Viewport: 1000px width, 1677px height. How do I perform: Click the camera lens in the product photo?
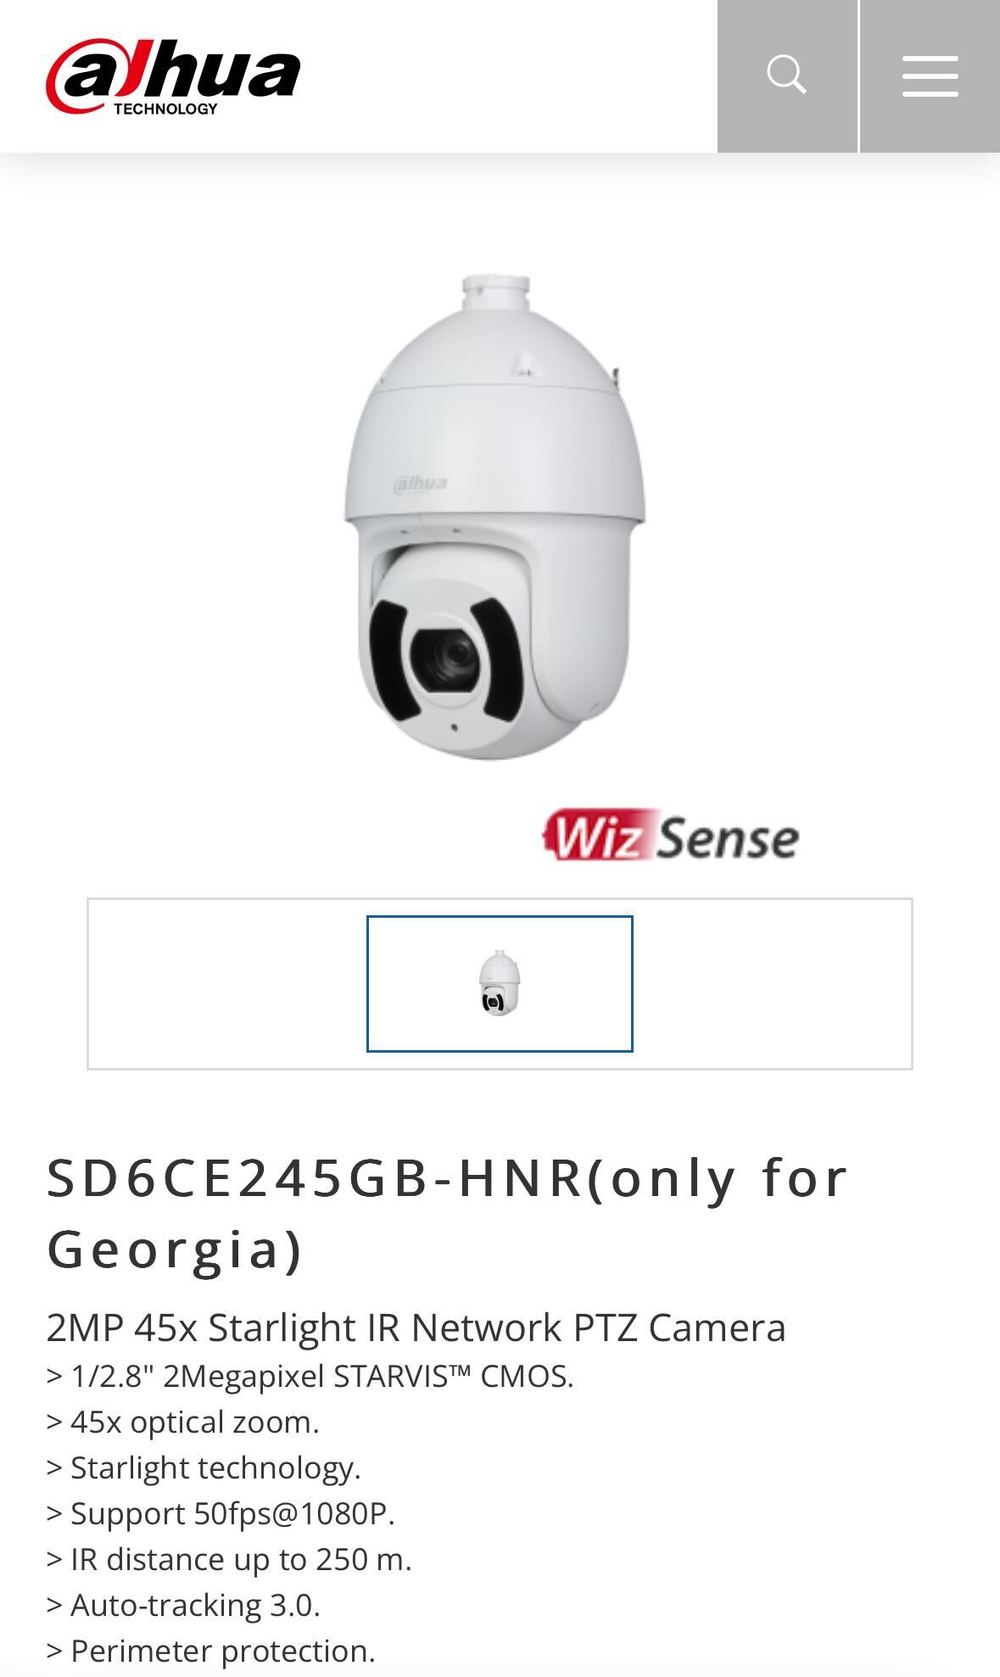(447, 661)
